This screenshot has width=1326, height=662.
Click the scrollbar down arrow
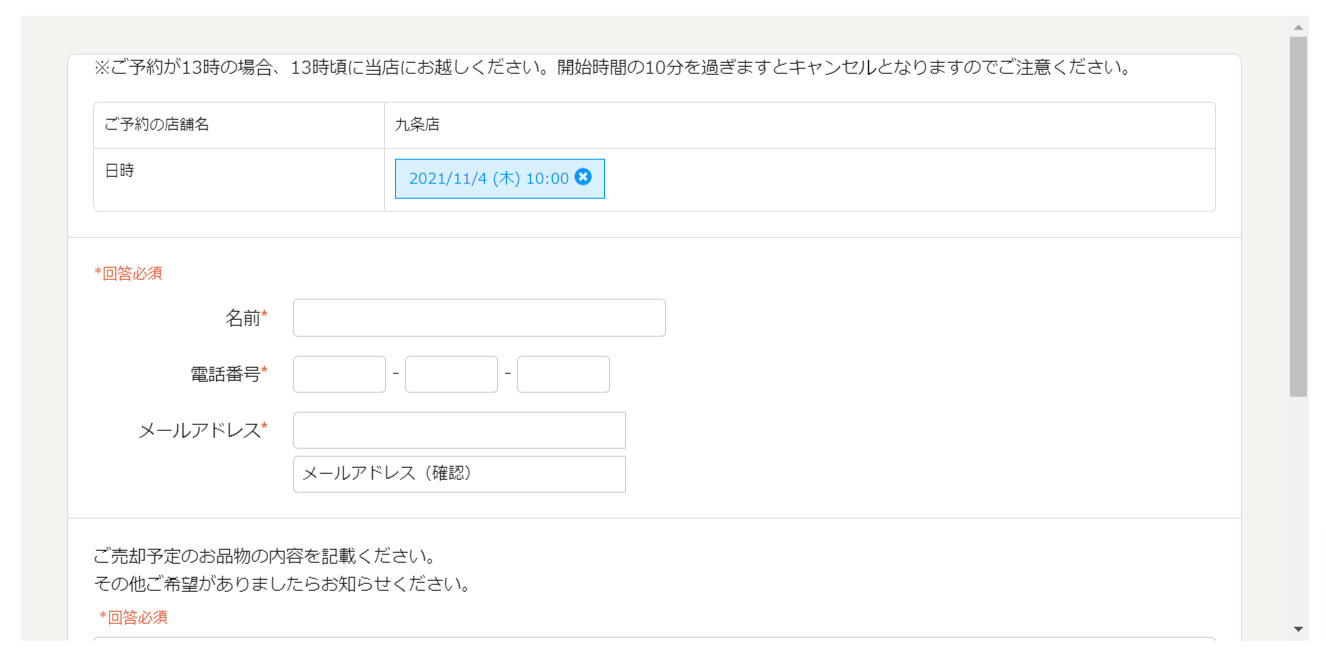click(x=1299, y=629)
